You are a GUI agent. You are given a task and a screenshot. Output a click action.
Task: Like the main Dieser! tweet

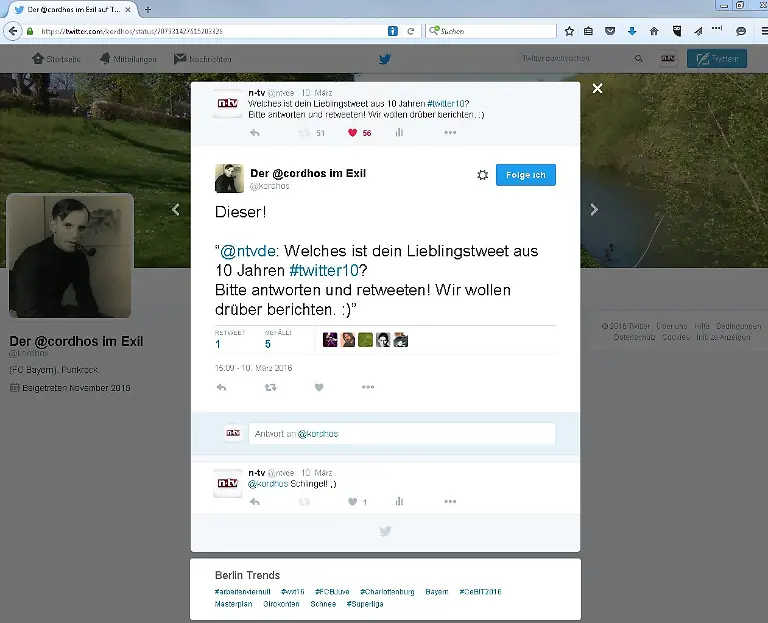tap(319, 387)
